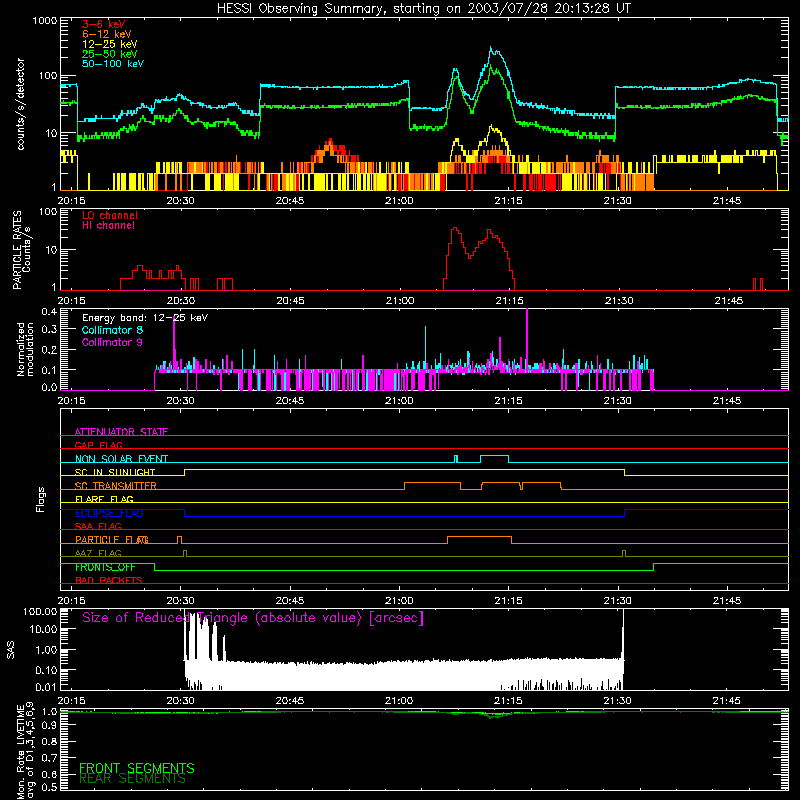Image resolution: width=800 pixels, height=800 pixels.
Task: Click the SC IN SUNLIGHT flag label
Action: coord(115,472)
